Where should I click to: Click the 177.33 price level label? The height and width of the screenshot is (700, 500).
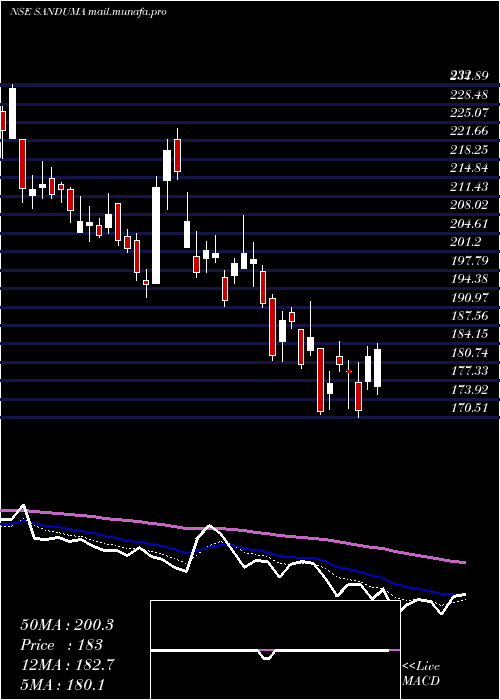click(468, 371)
